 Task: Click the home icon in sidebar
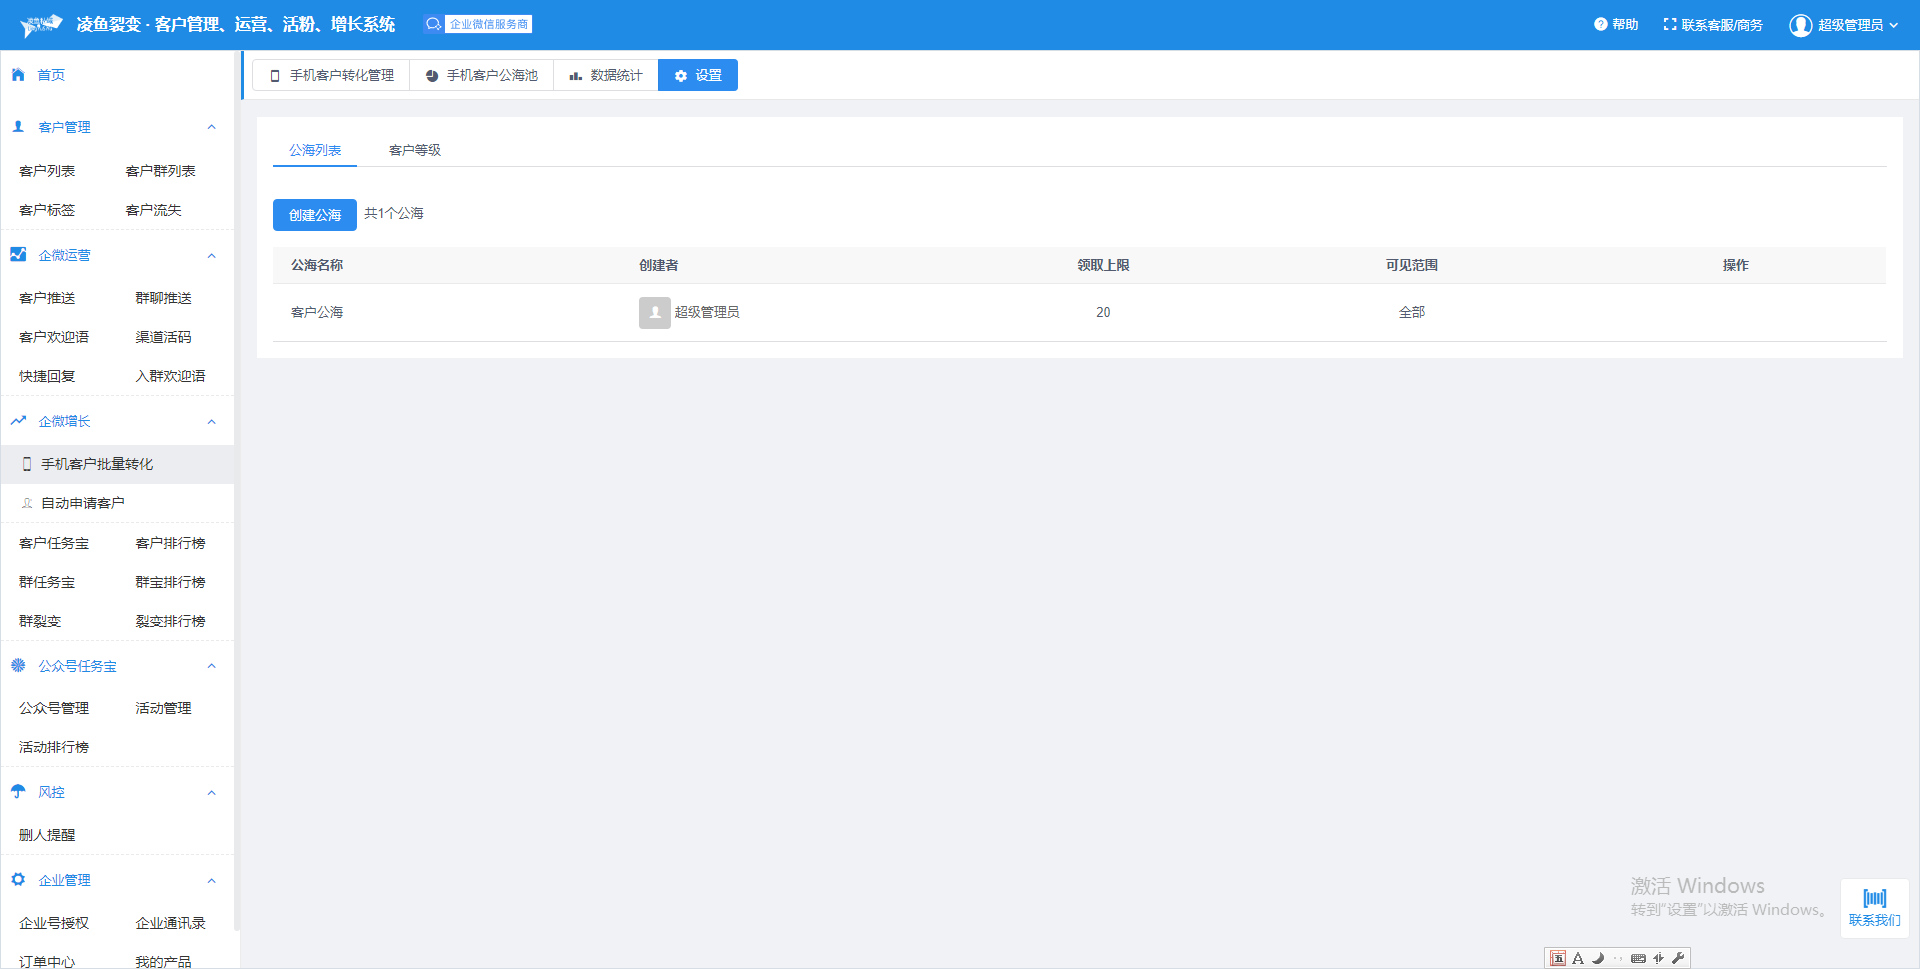click(18, 75)
